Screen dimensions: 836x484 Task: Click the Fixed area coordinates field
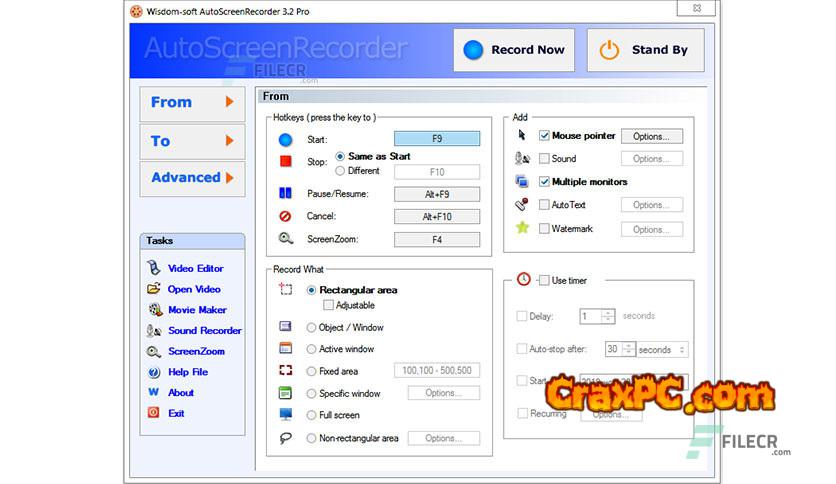pyautogui.click(x=437, y=370)
